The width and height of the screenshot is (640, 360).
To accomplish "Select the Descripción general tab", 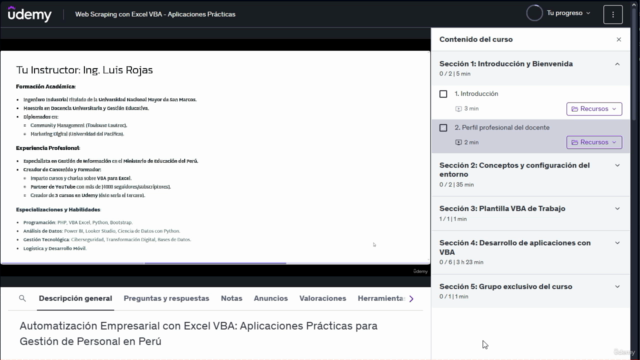I will coord(76,299).
